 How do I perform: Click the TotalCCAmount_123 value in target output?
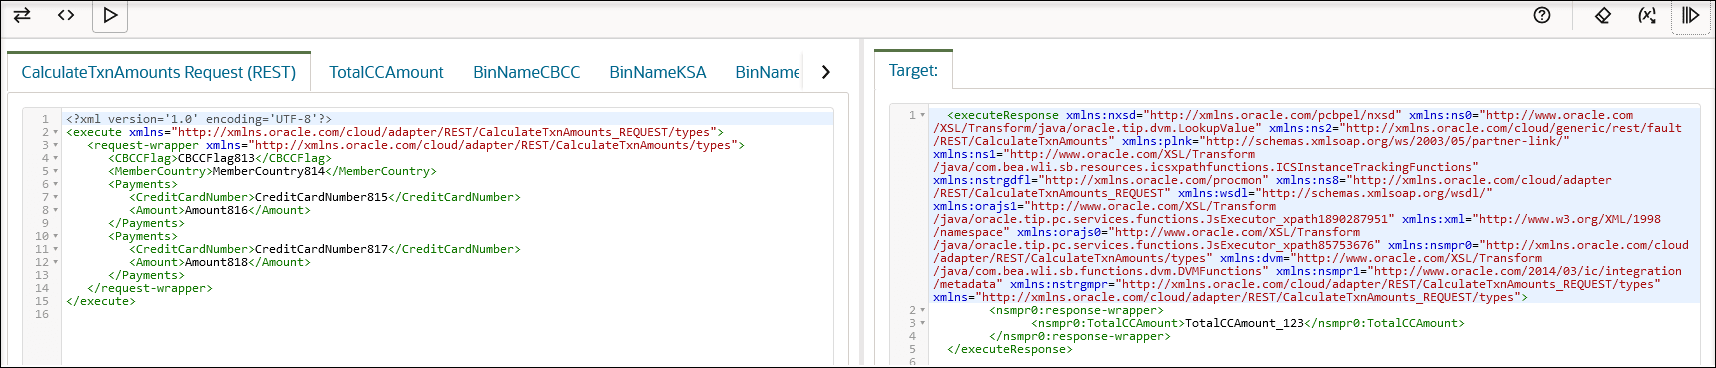coord(1245,323)
